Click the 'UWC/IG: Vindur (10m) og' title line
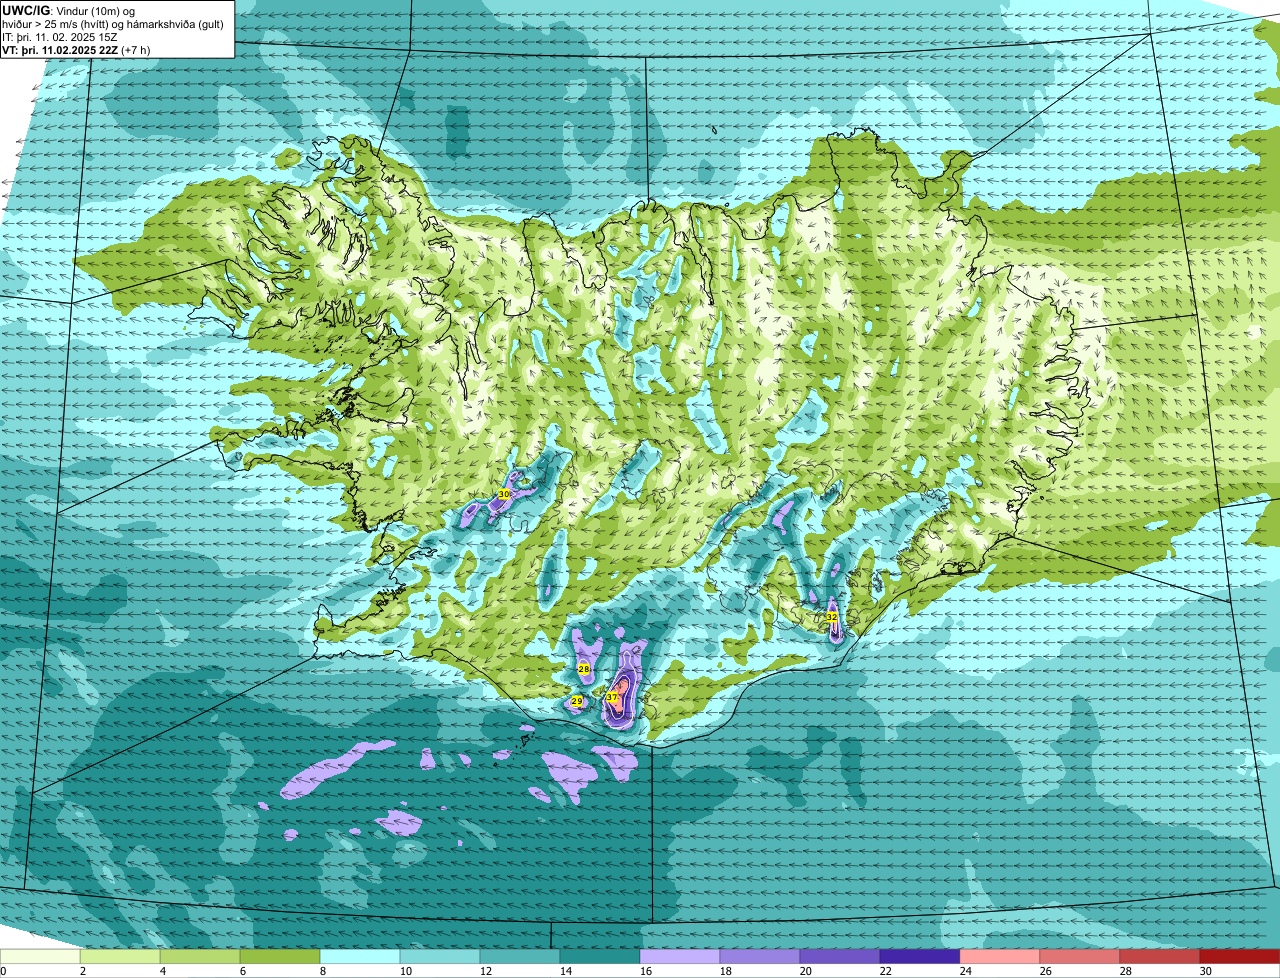This screenshot has height=978, width=1280. (68, 10)
